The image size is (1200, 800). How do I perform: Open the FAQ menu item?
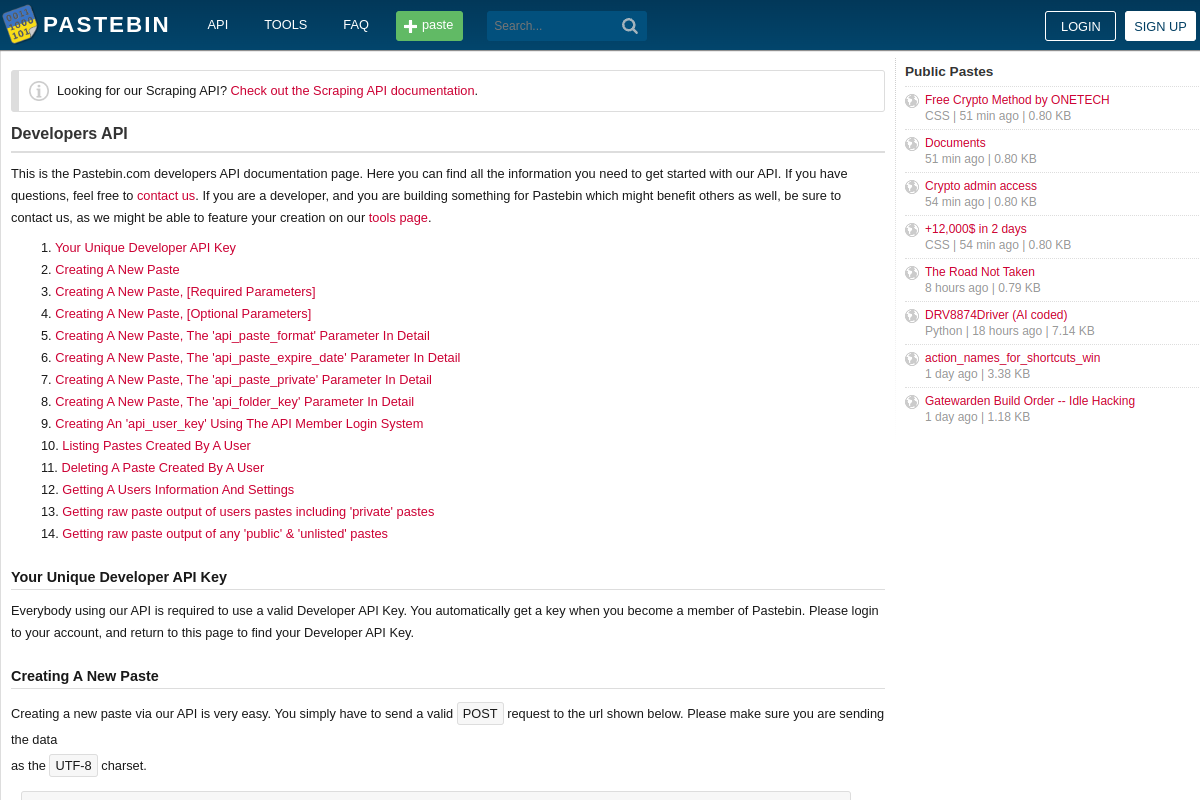tap(356, 25)
